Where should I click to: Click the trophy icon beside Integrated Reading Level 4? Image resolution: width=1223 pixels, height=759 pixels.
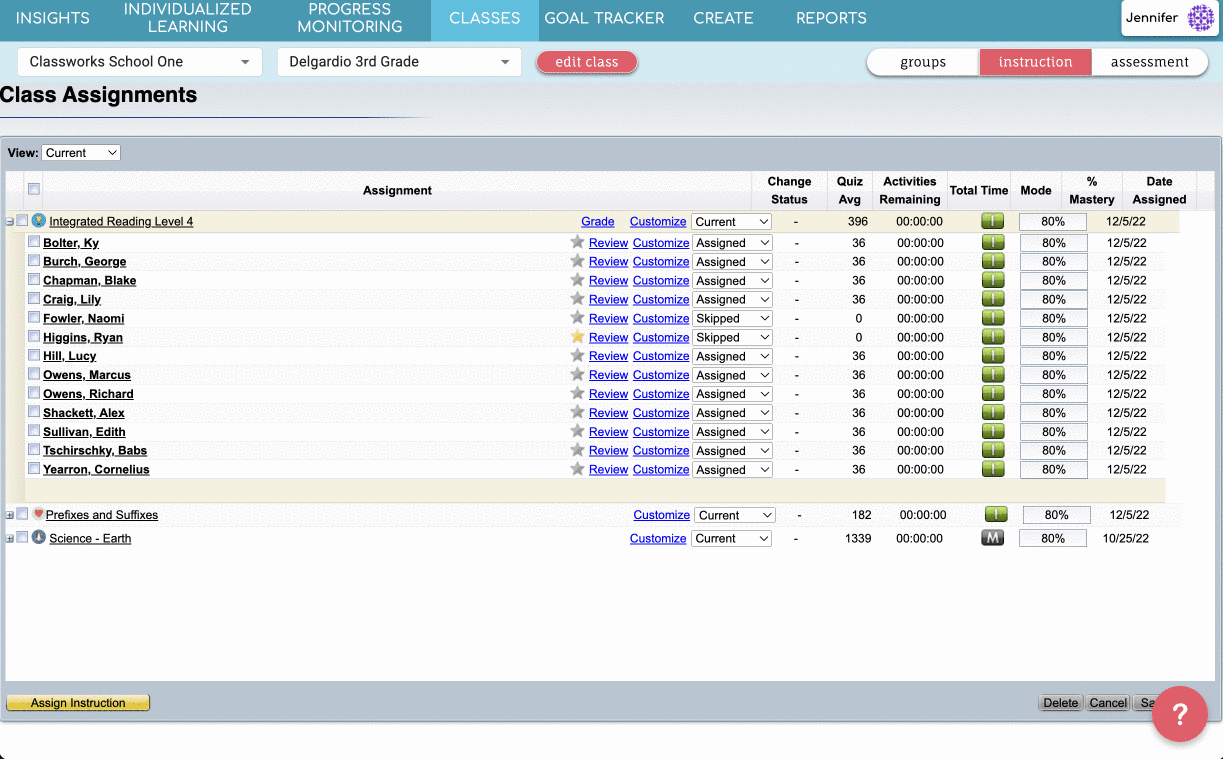[39, 221]
